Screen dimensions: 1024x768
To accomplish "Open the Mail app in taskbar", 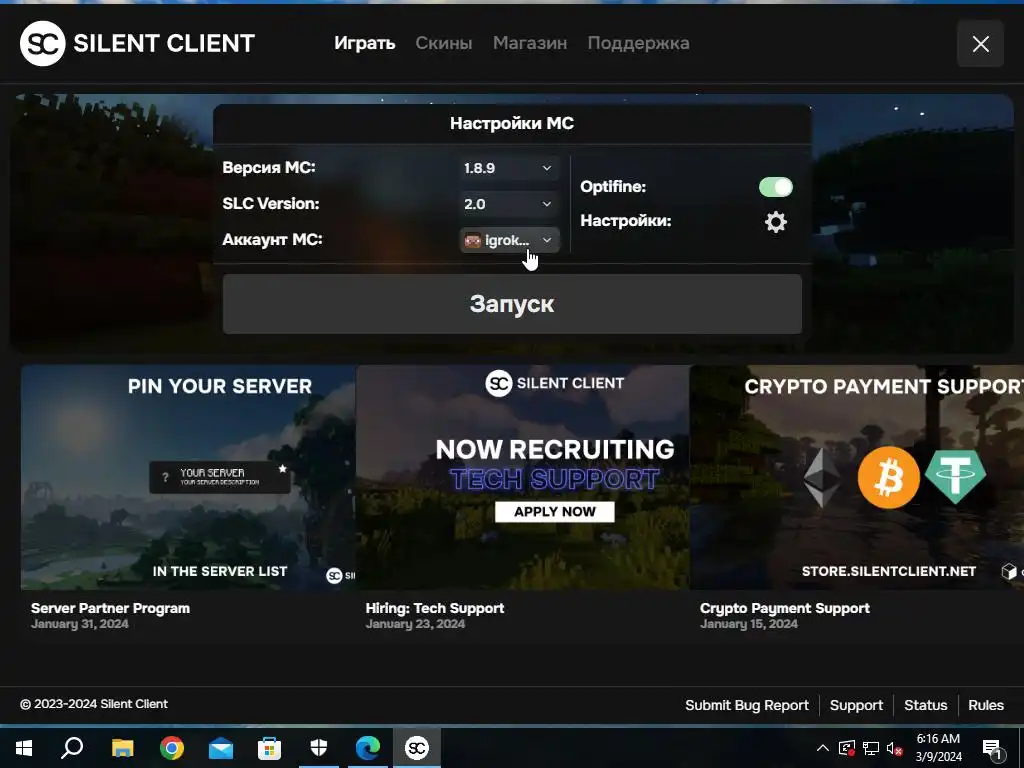I will (x=221, y=748).
